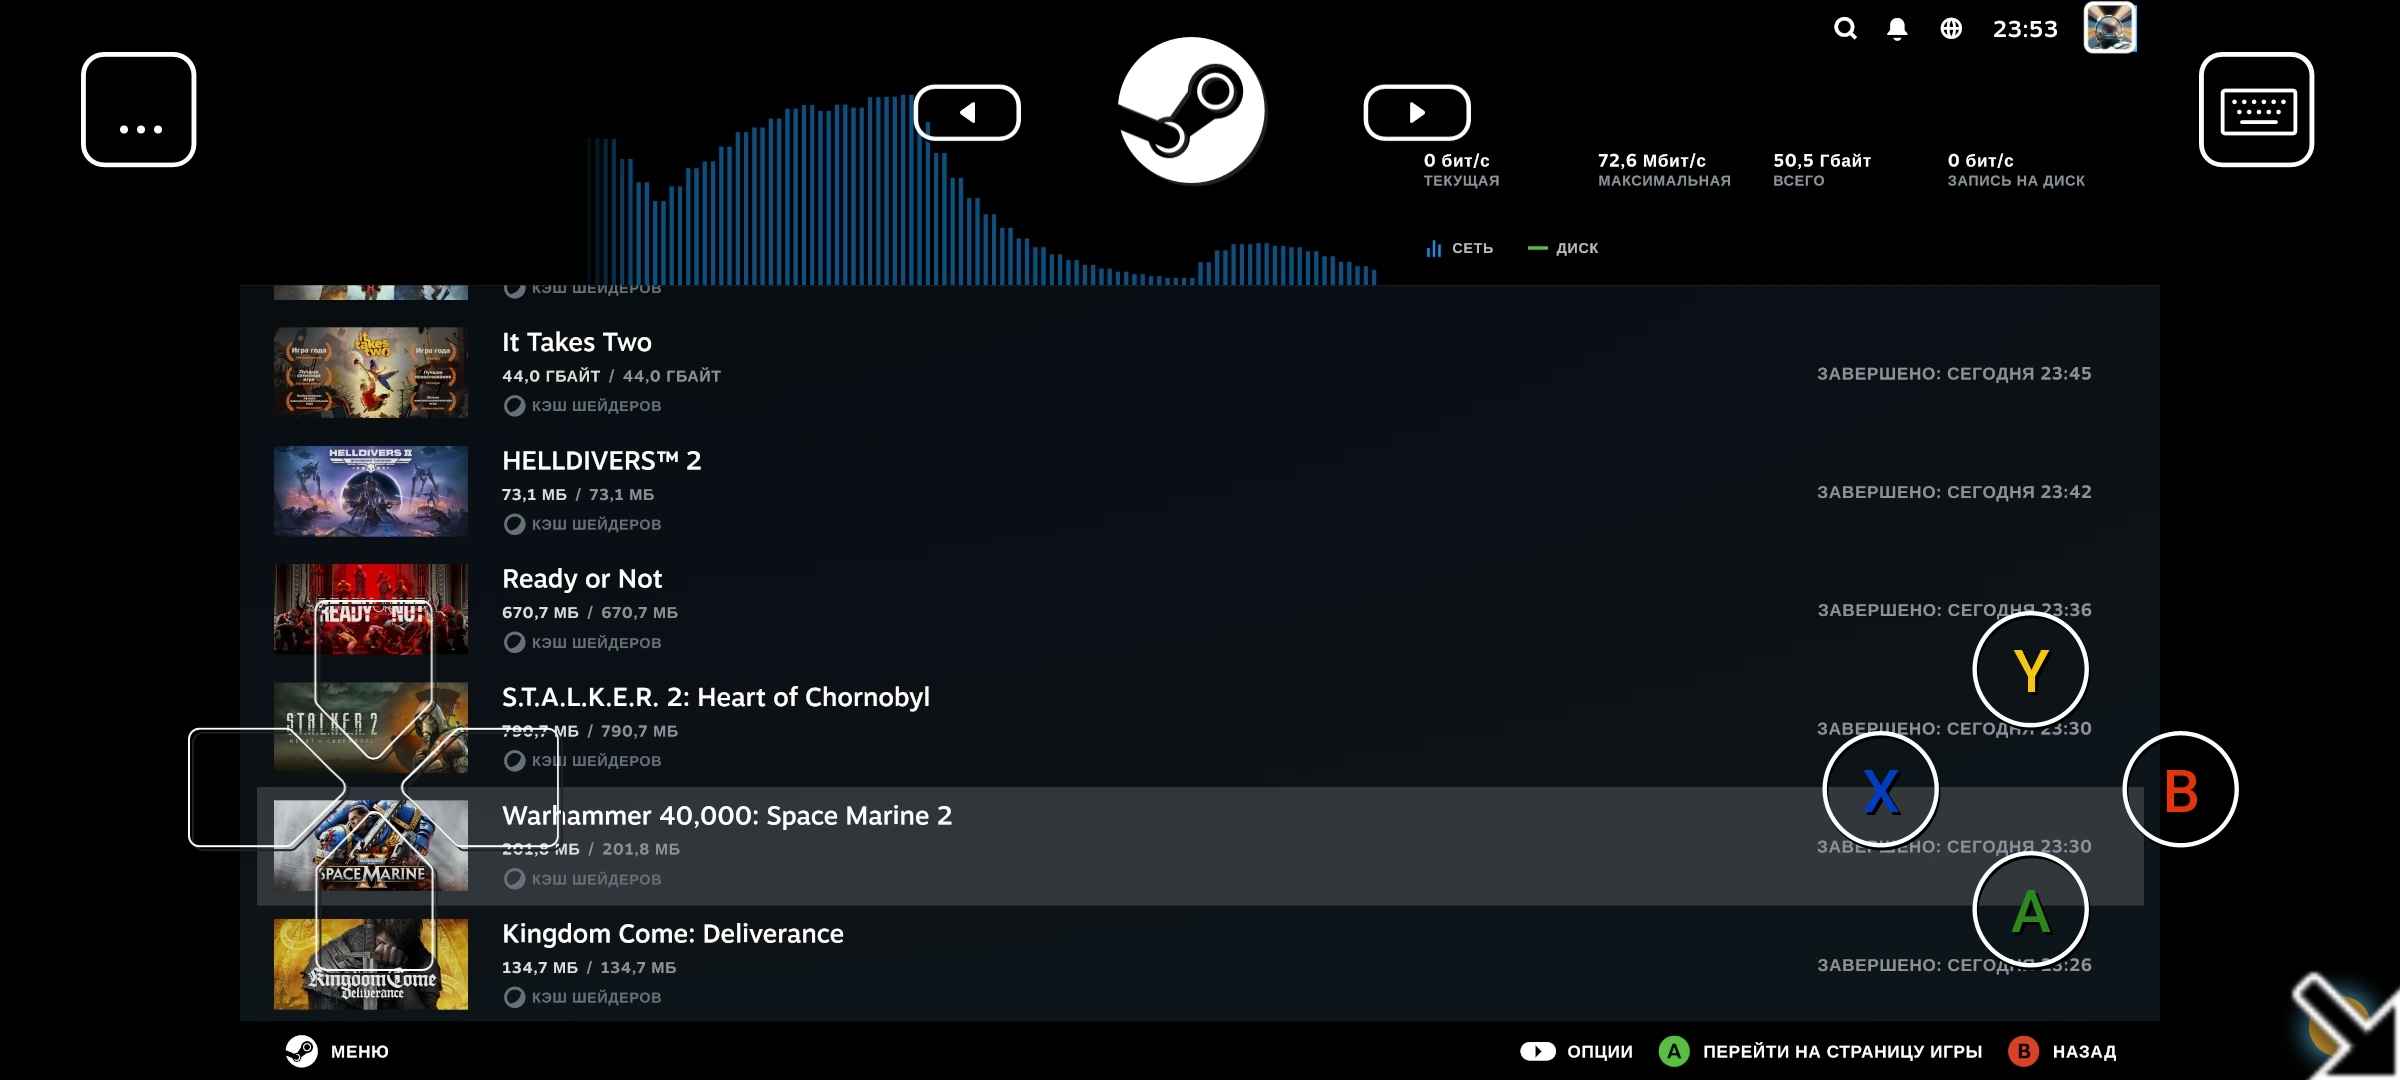Tap the collapse arrow in bottom corner
2400x1080 pixels.
2345,1027
